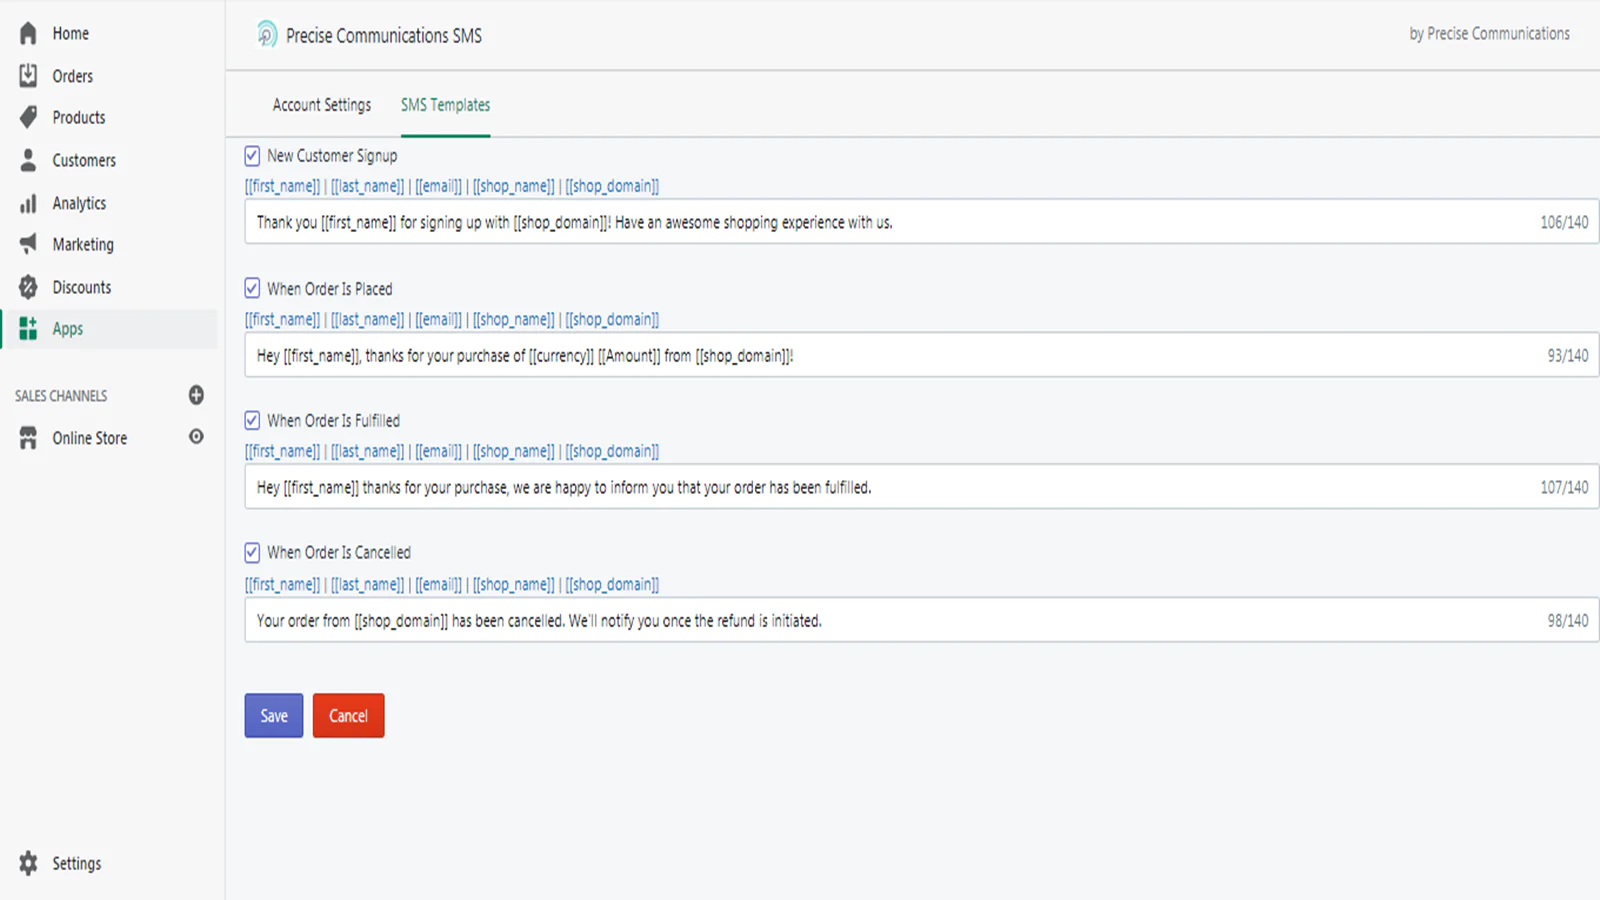Image resolution: width=1600 pixels, height=900 pixels.
Task: Click the 106/140 character counter
Action: coord(1564,222)
